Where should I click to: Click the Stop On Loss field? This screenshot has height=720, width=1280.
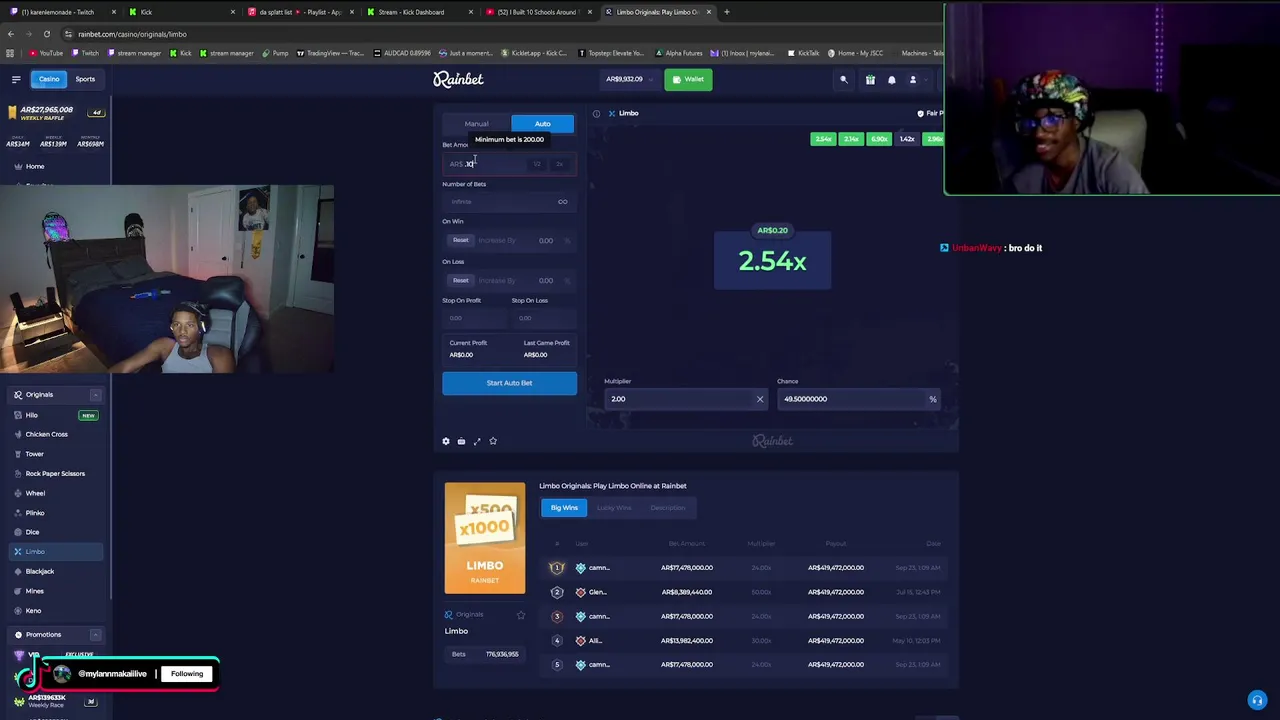click(x=543, y=318)
